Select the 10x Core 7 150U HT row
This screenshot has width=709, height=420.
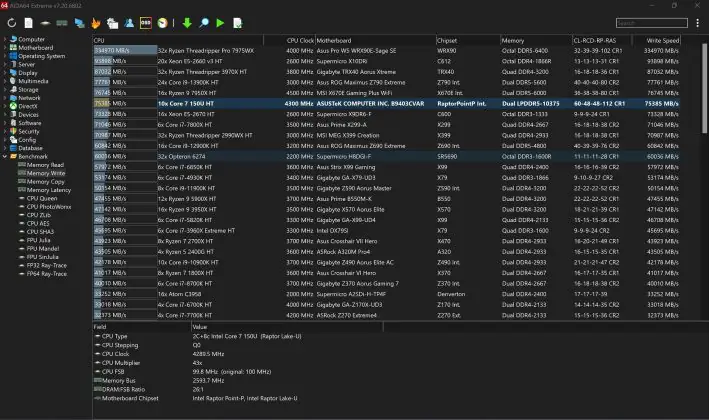pos(387,104)
